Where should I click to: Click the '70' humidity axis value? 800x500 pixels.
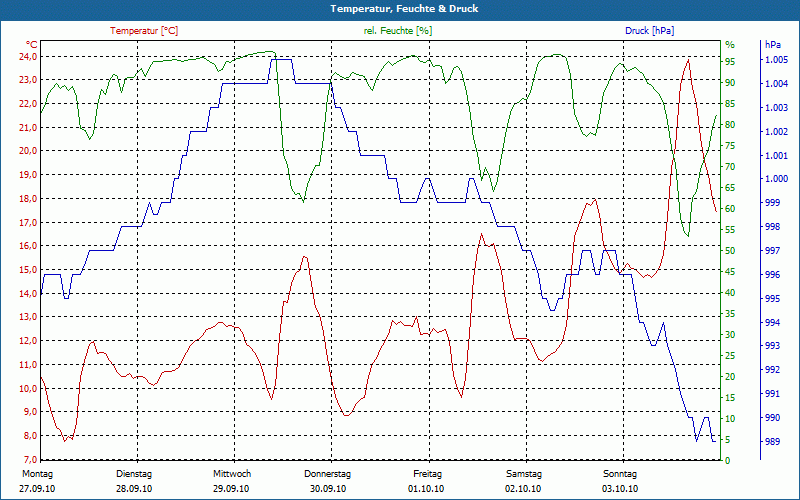(x=731, y=166)
